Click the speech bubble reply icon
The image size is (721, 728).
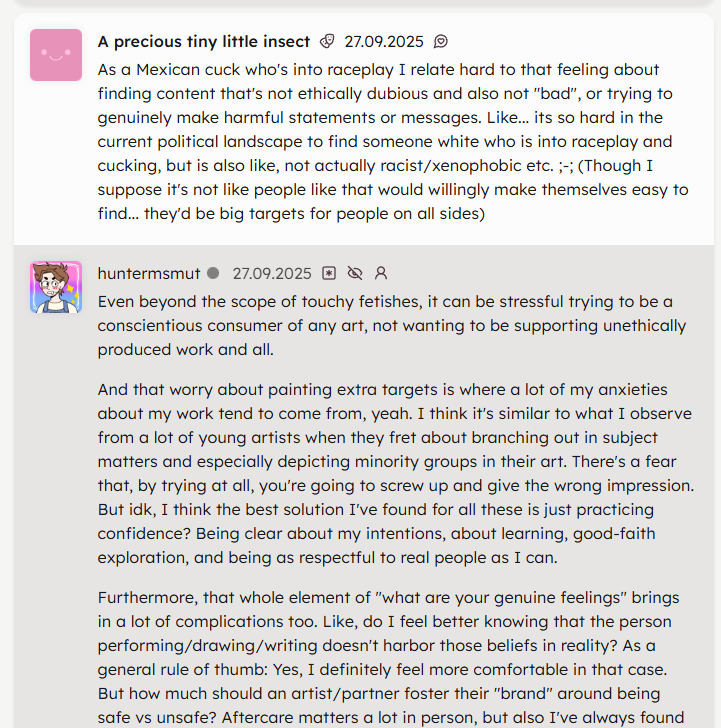coord(440,42)
